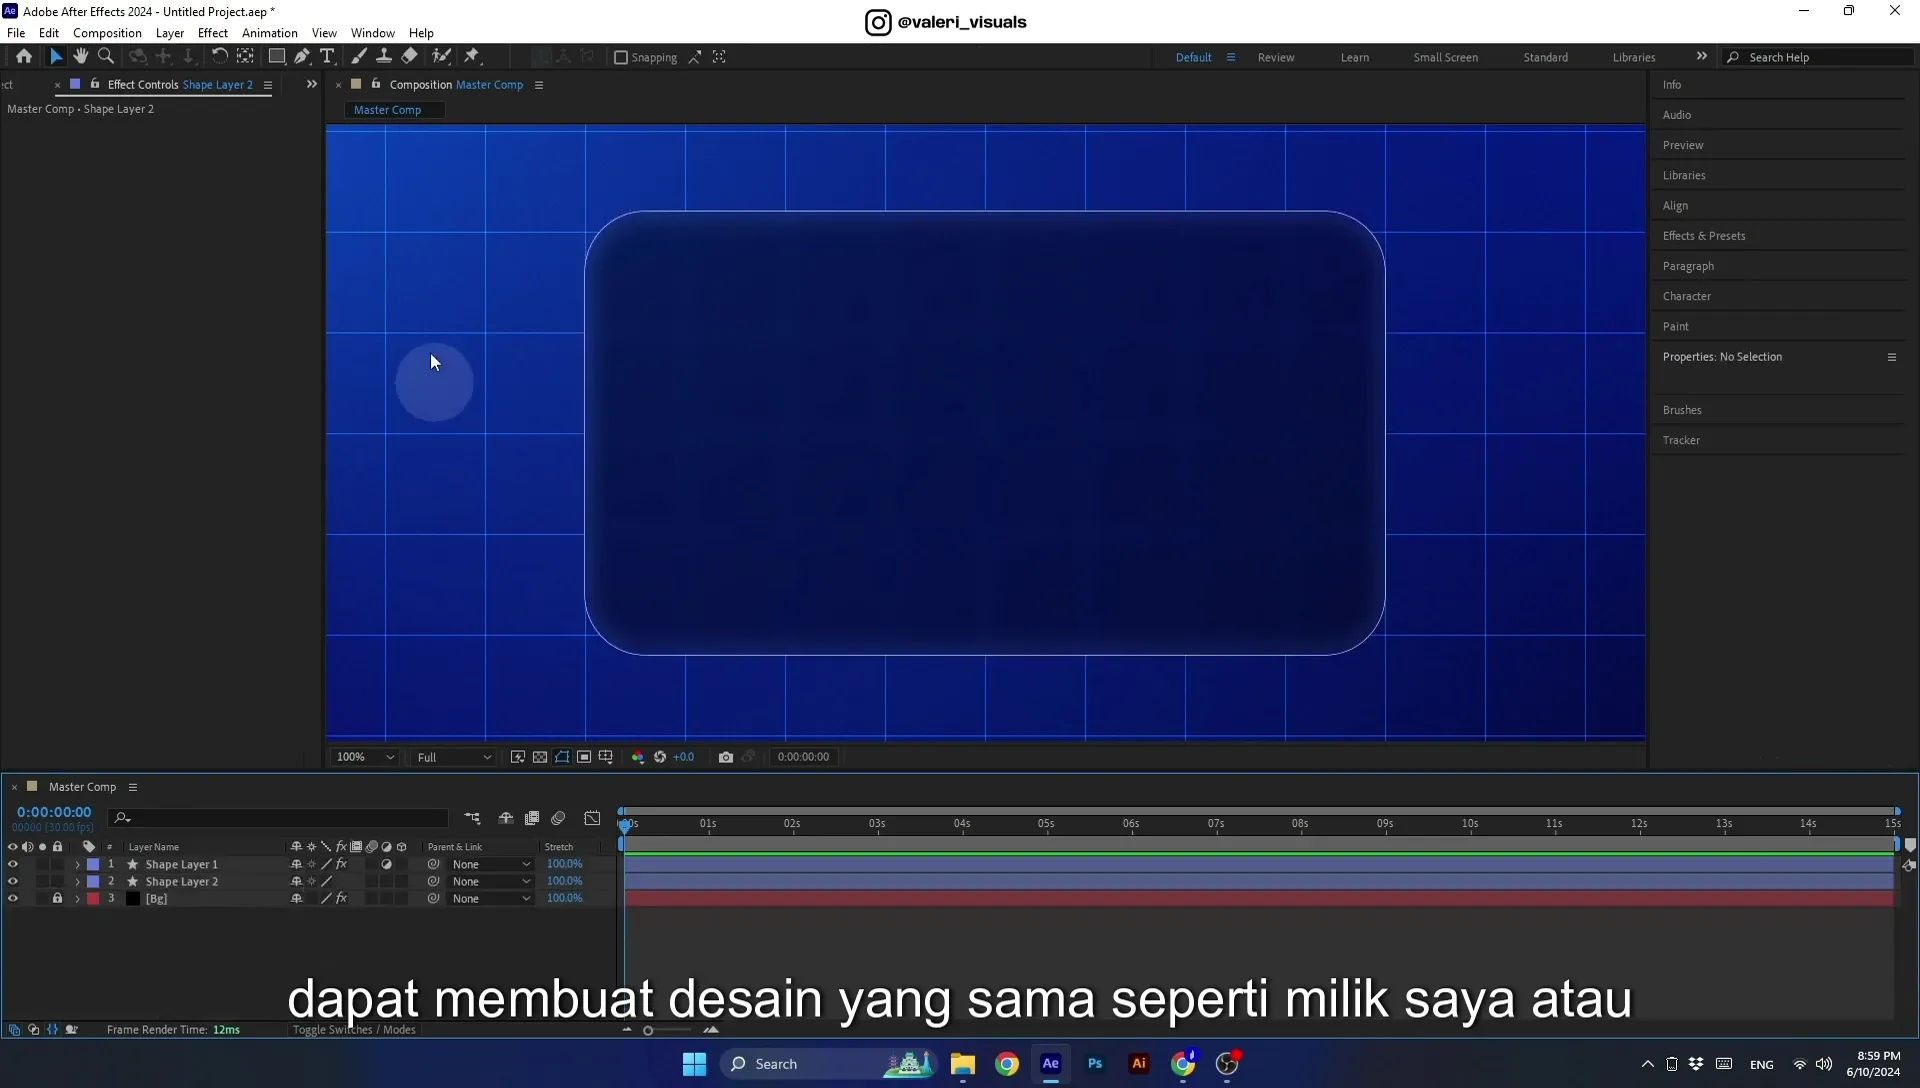
Task: Click the snapshot camera icon in viewer
Action: [726, 757]
